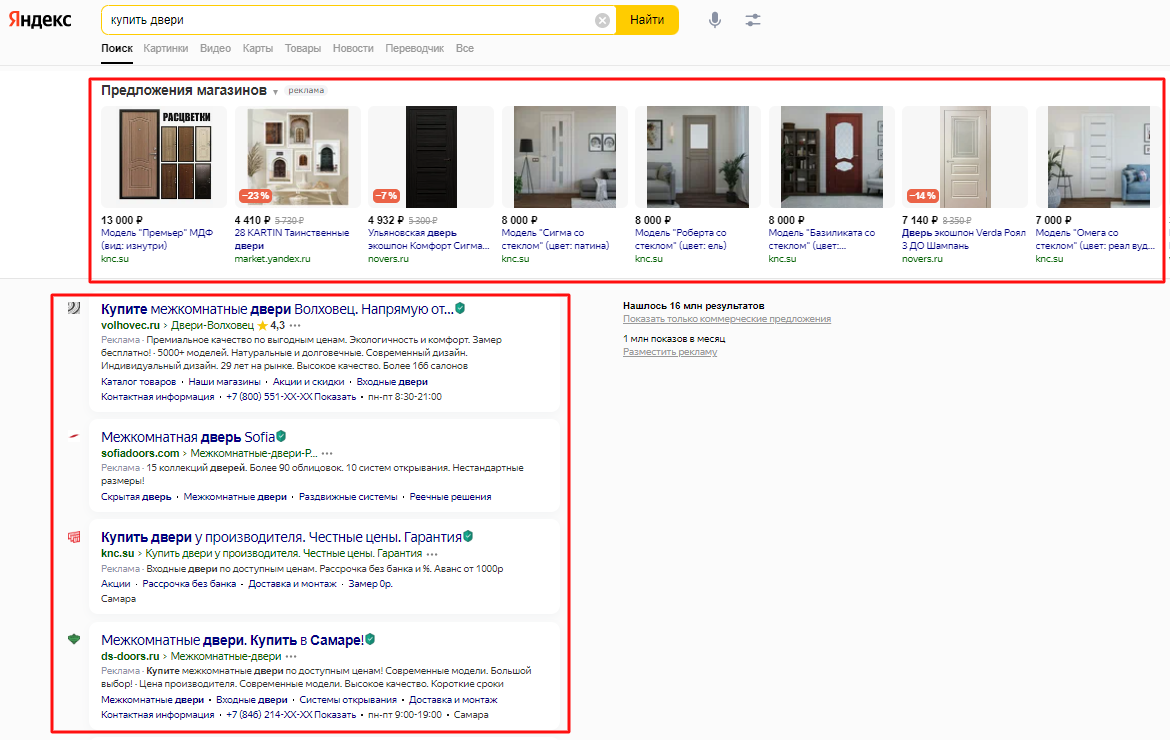This screenshot has width=1170, height=740.
Task: Switch to the Карты tab
Action: [x=257, y=48]
